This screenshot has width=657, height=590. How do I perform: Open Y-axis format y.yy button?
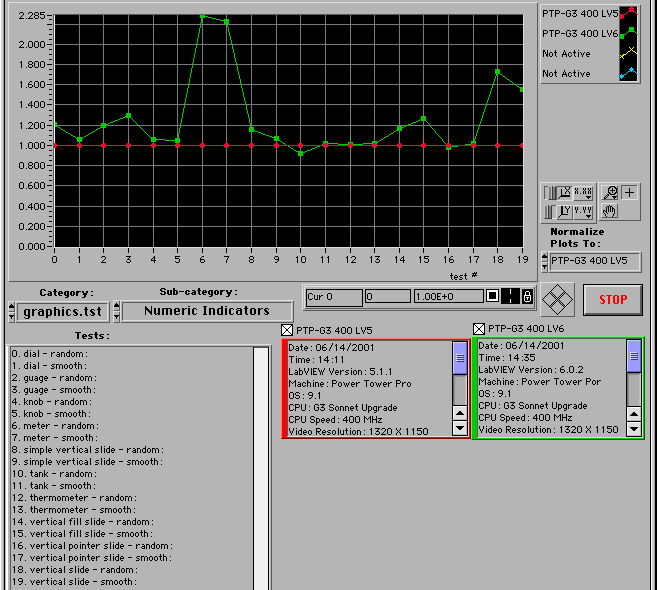583,211
